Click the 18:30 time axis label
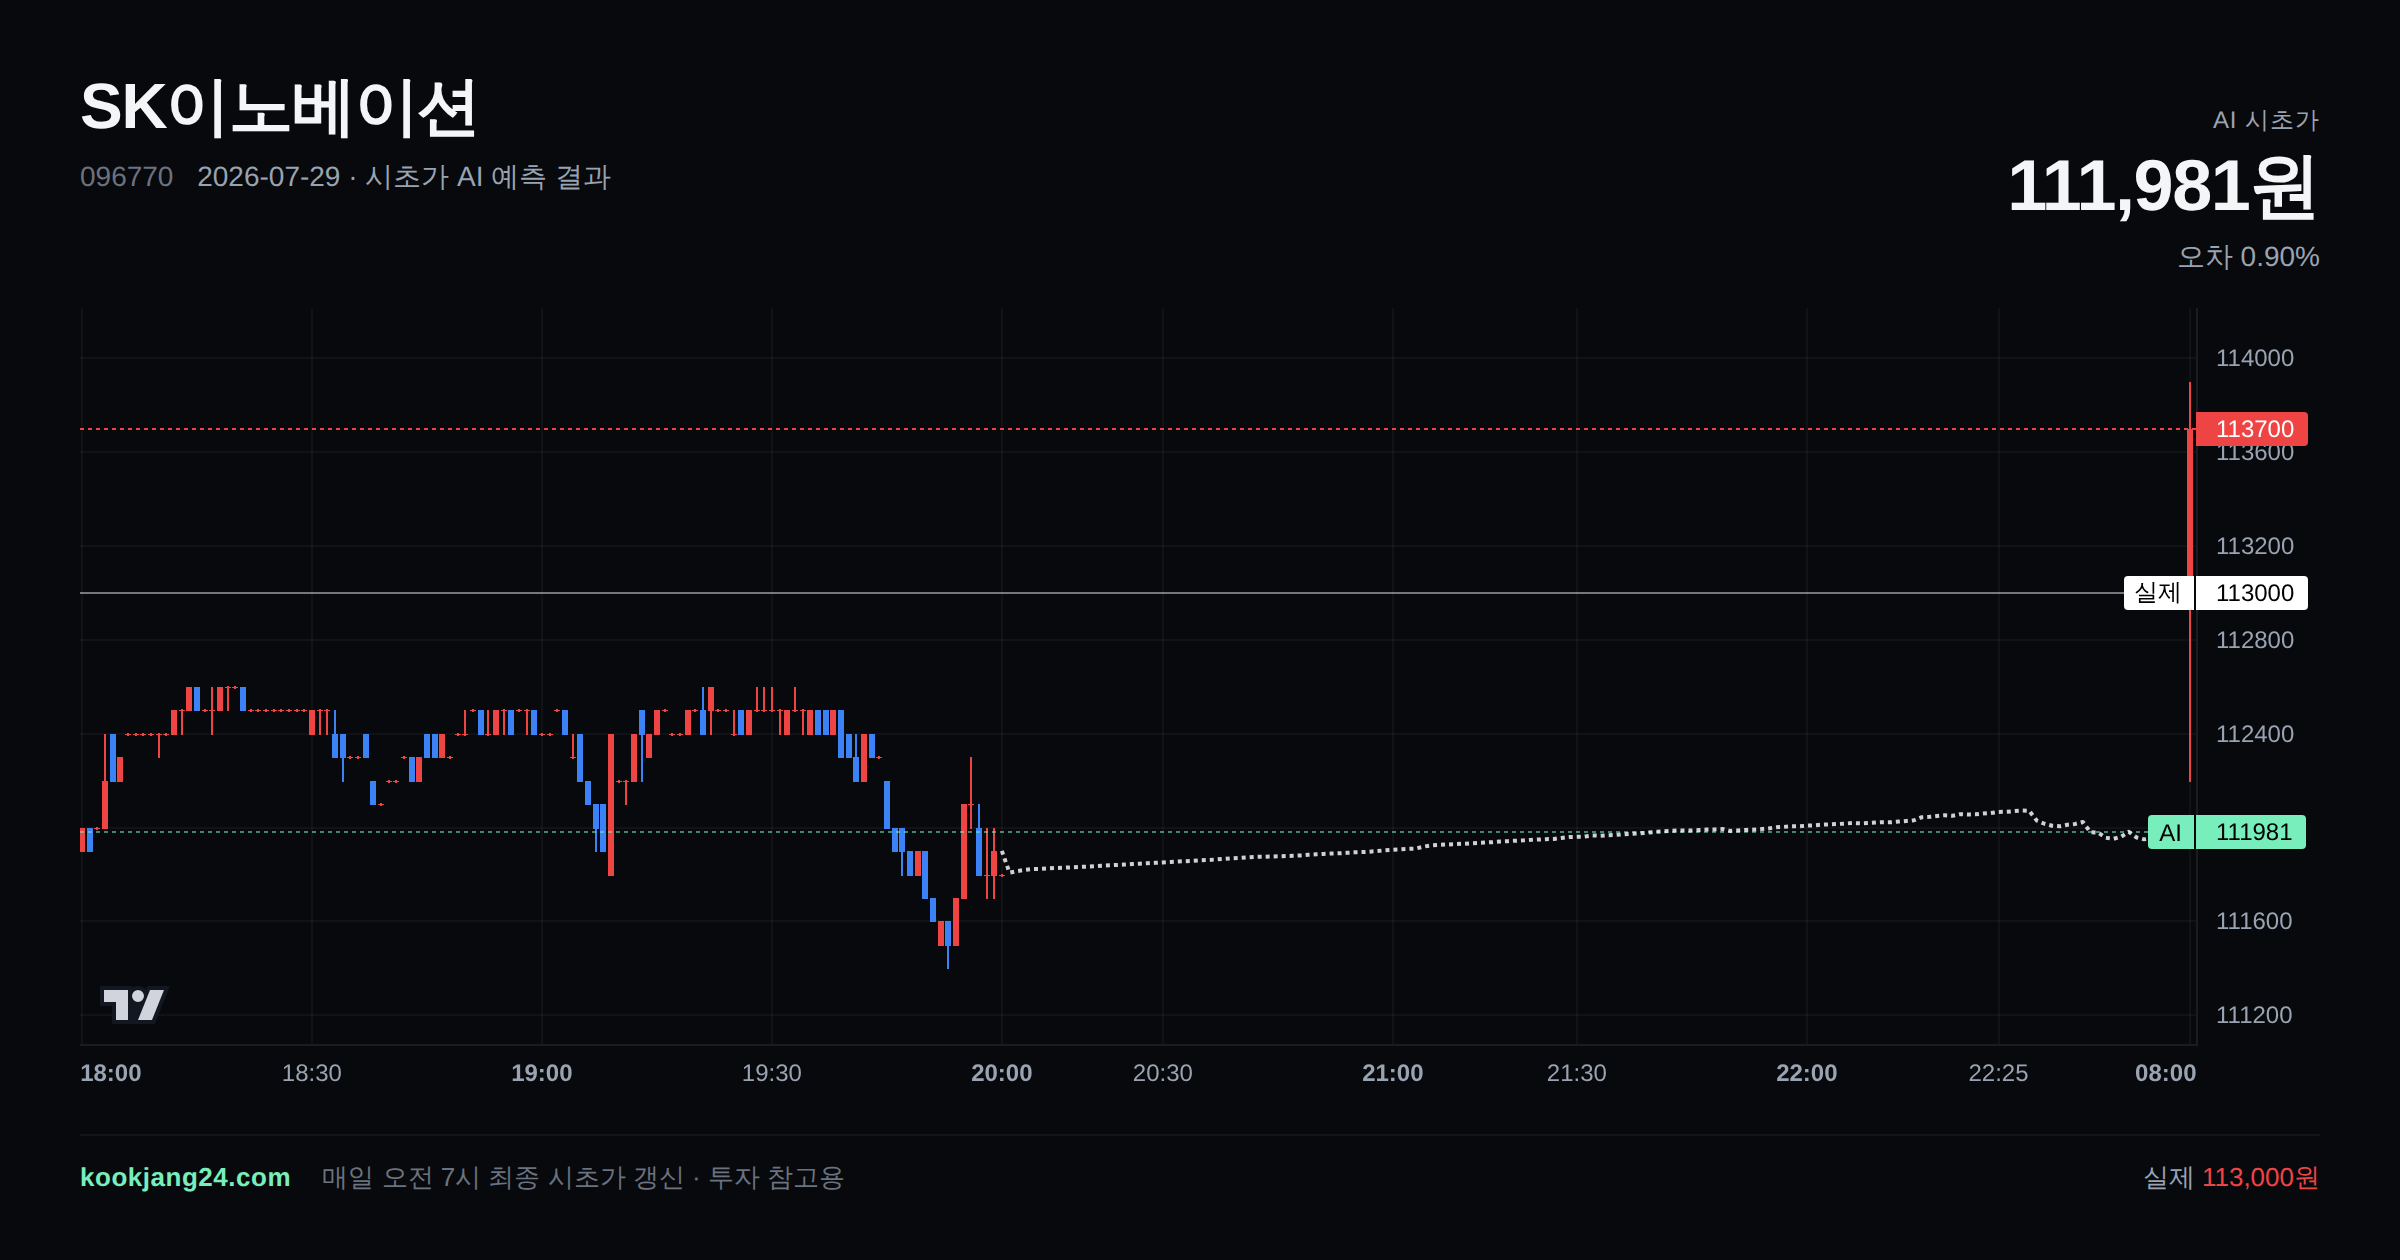 312,1073
